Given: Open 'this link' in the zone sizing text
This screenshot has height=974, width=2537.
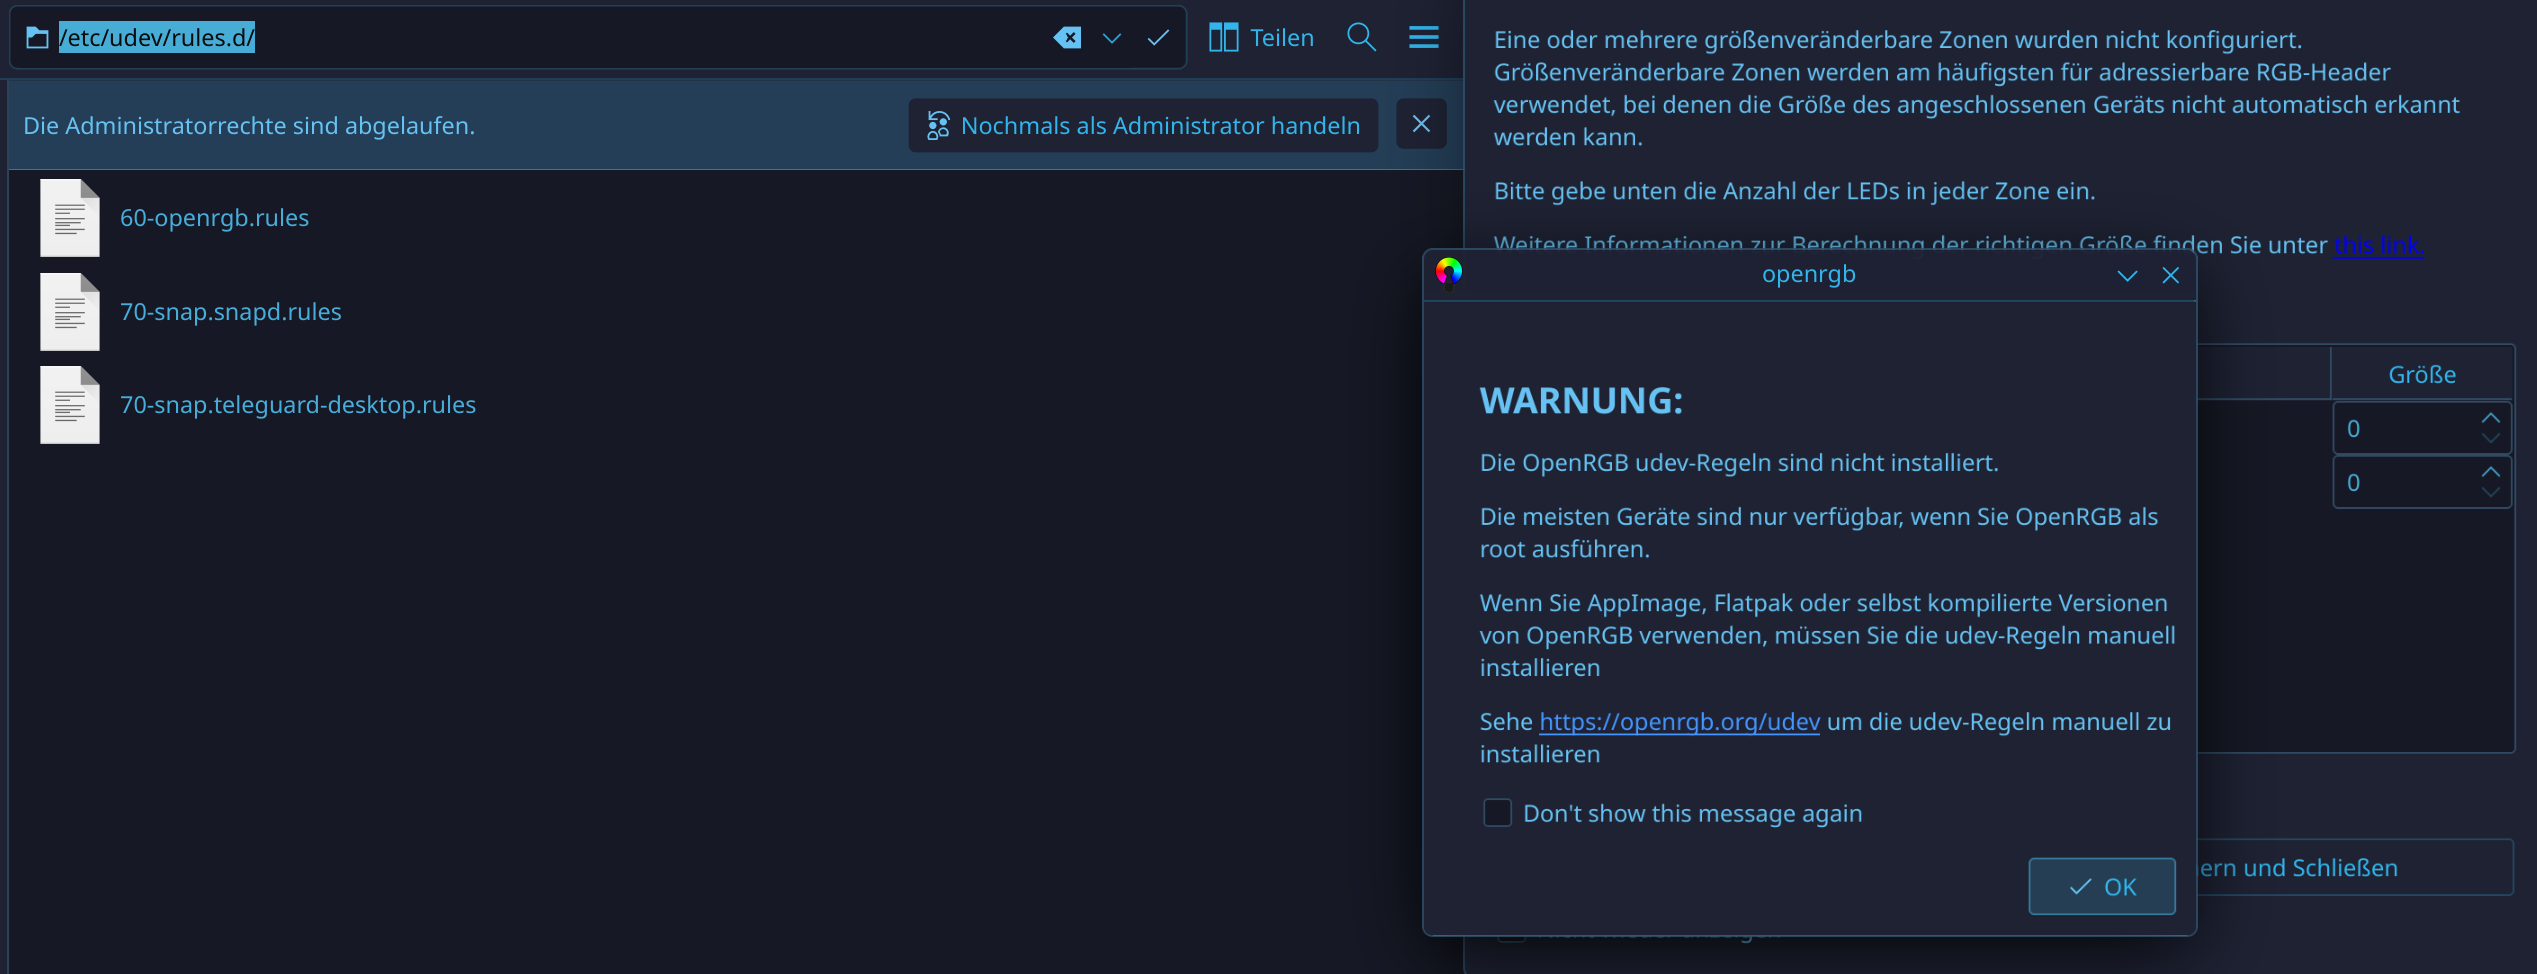Looking at the screenshot, I should click(x=2378, y=246).
